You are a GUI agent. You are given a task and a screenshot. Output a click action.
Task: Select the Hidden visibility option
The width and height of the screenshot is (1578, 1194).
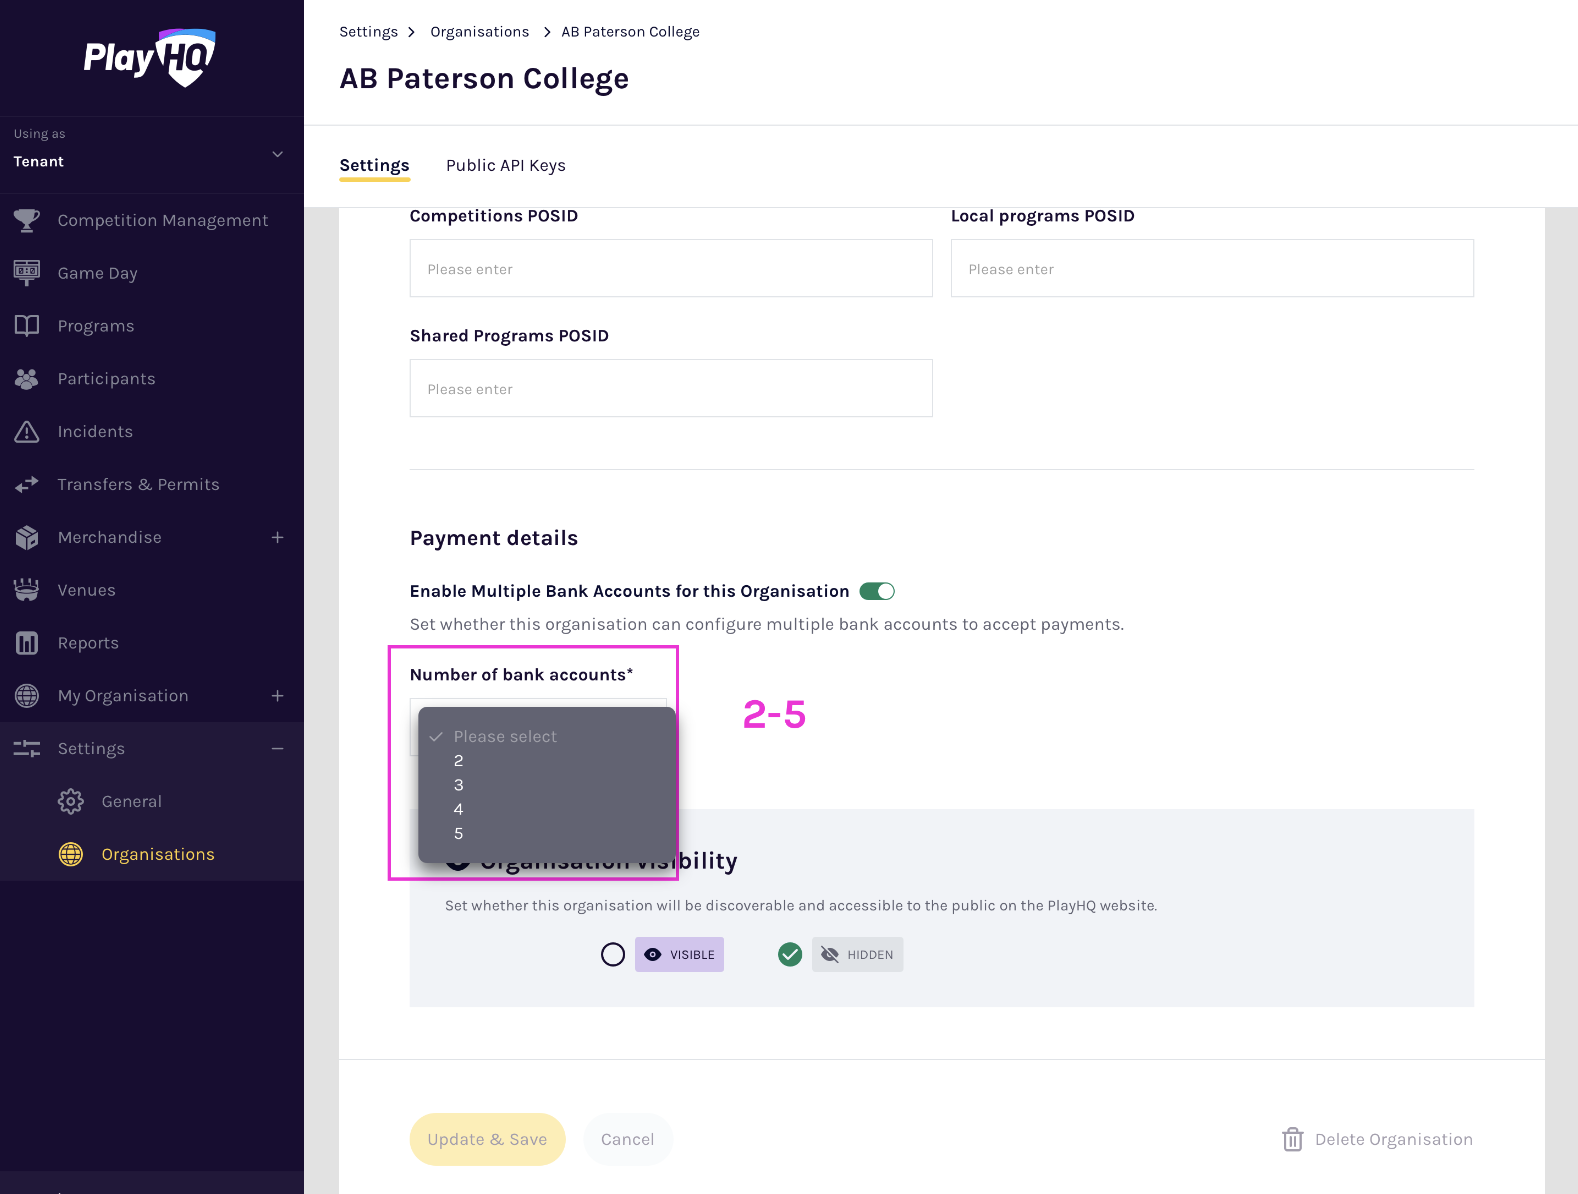[x=790, y=955]
